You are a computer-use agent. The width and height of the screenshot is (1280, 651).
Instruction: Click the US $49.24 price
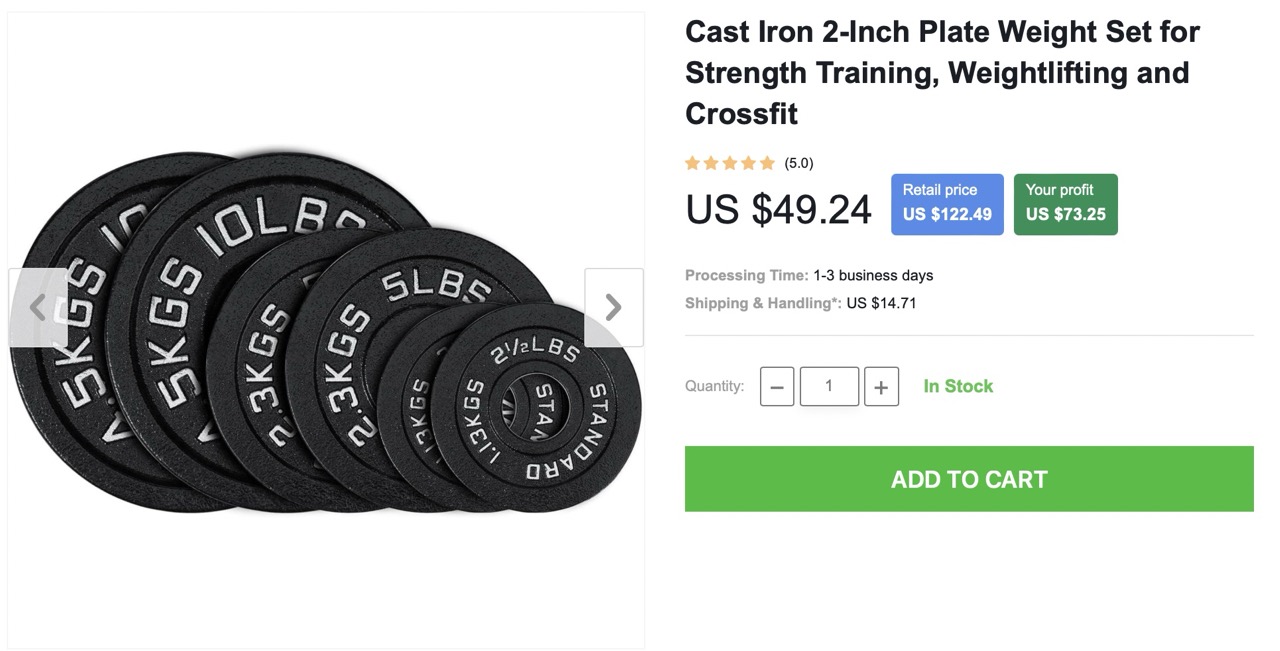778,209
